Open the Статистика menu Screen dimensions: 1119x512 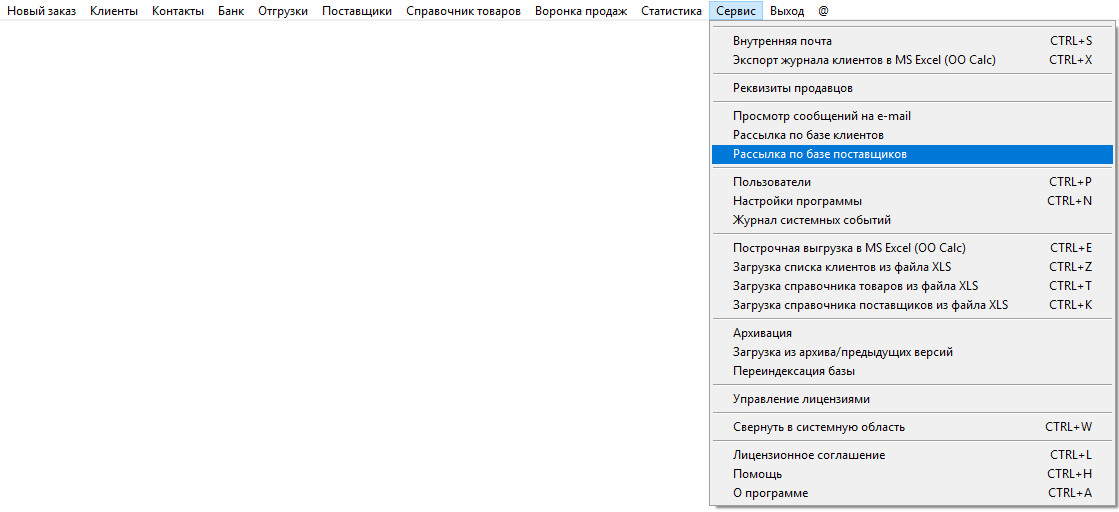pyautogui.click(x=671, y=11)
